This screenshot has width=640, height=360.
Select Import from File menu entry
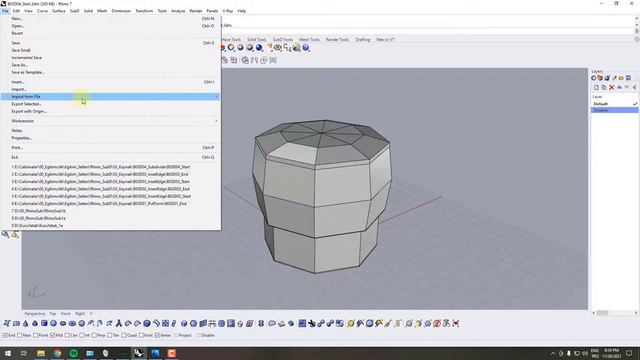tap(110, 97)
